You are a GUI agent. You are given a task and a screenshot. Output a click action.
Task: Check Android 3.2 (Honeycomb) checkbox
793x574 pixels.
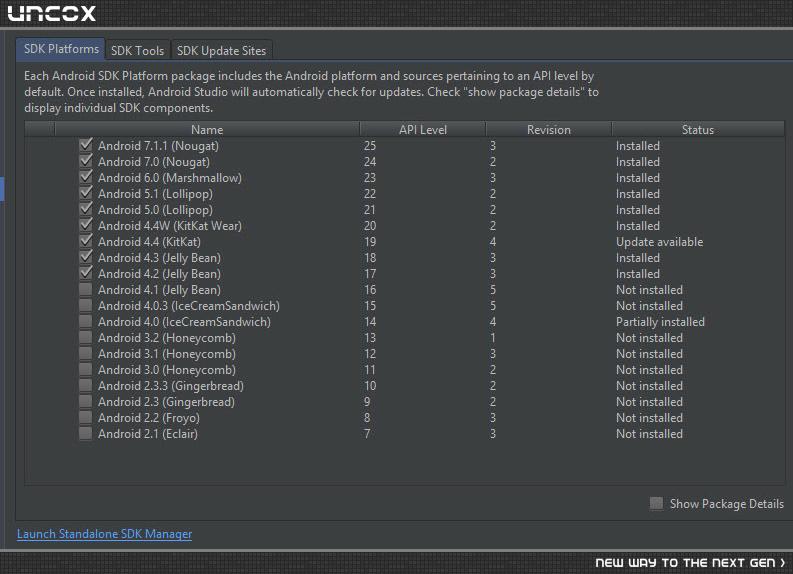pos(86,337)
